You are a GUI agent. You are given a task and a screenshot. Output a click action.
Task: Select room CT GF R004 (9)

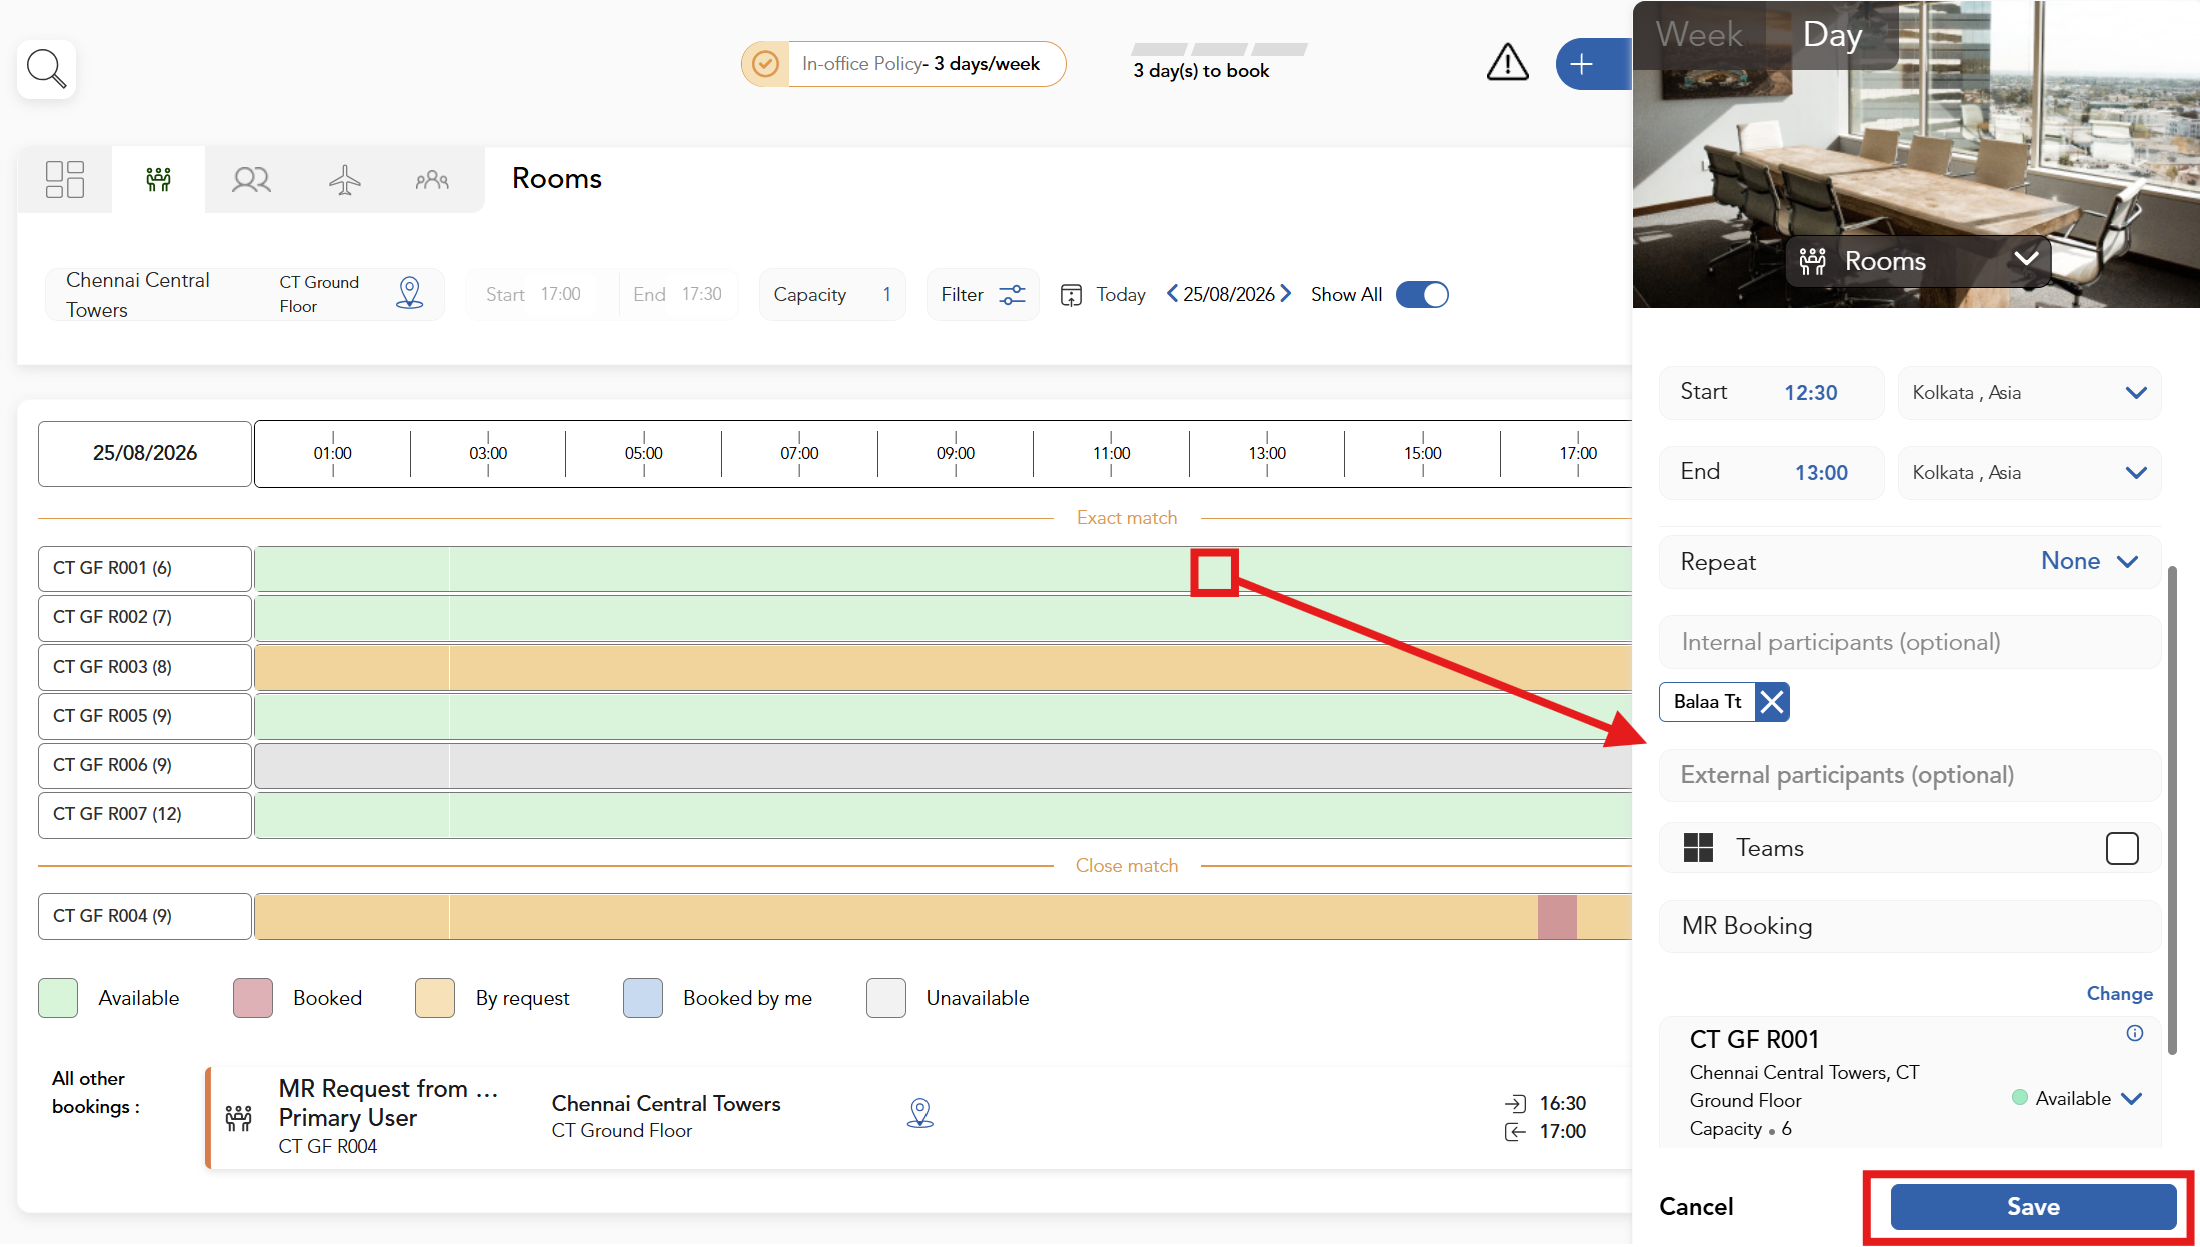coord(145,916)
